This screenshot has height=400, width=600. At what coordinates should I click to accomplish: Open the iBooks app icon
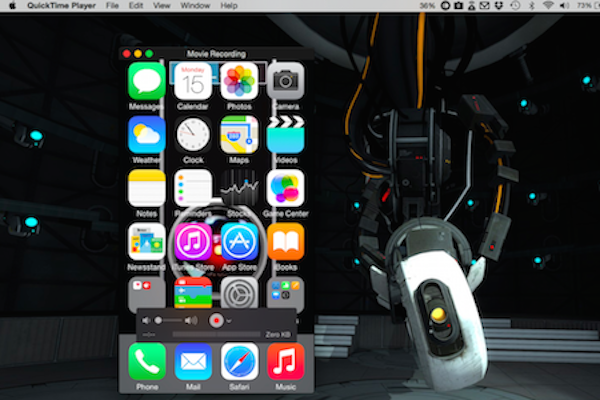[x=285, y=242]
